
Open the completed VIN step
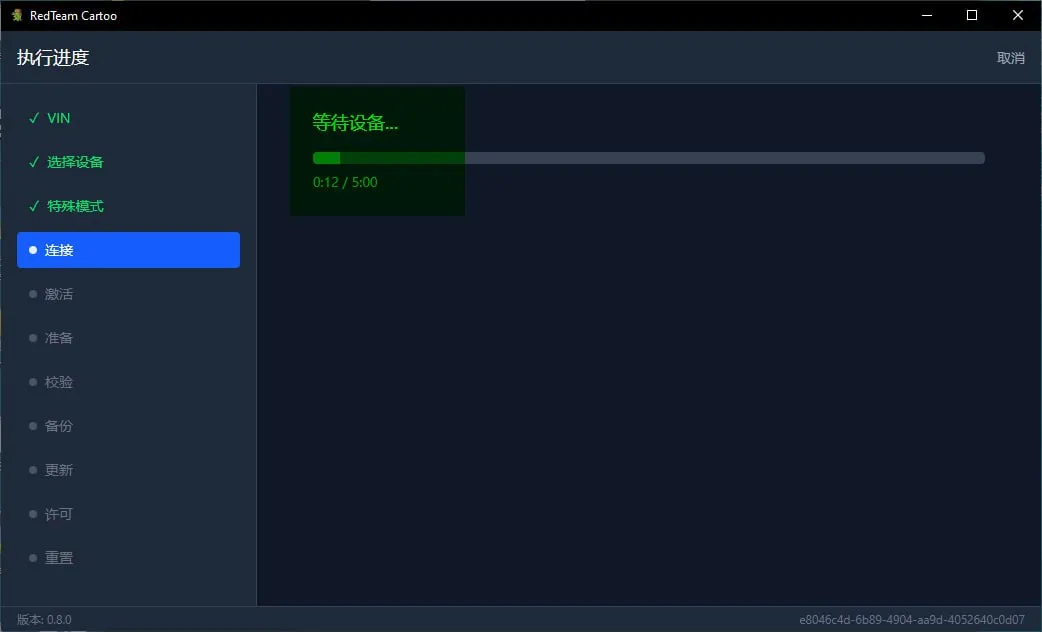(128, 118)
